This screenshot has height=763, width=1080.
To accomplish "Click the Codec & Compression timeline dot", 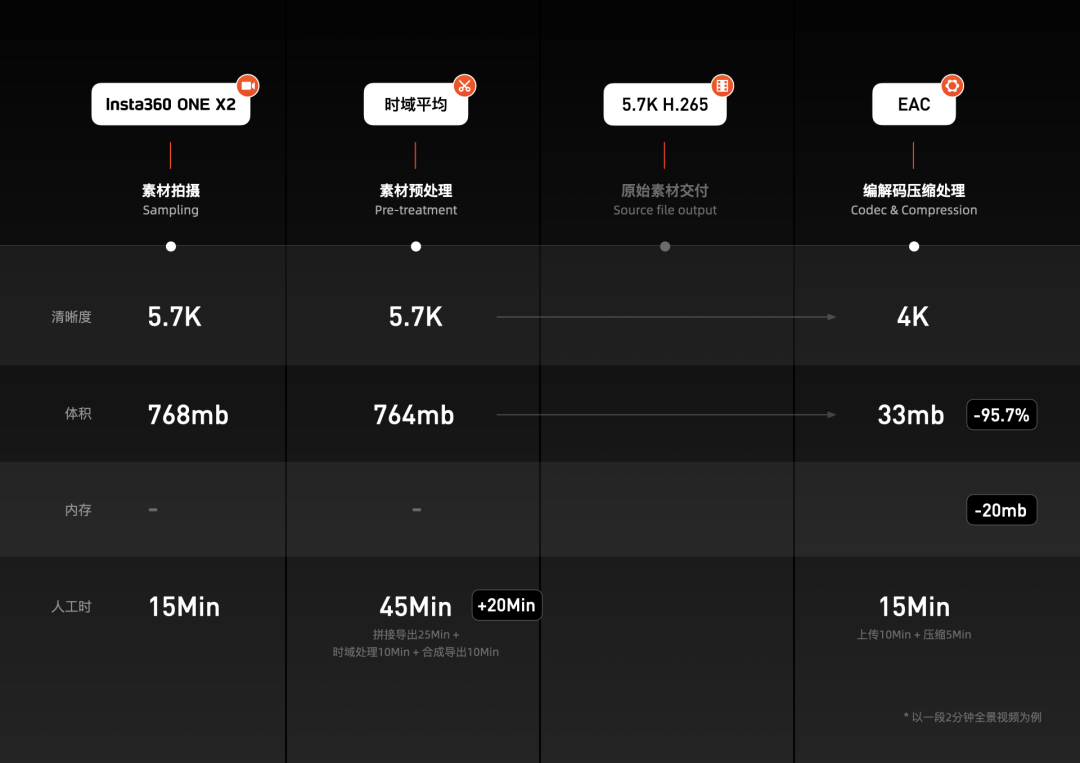I will (914, 247).
